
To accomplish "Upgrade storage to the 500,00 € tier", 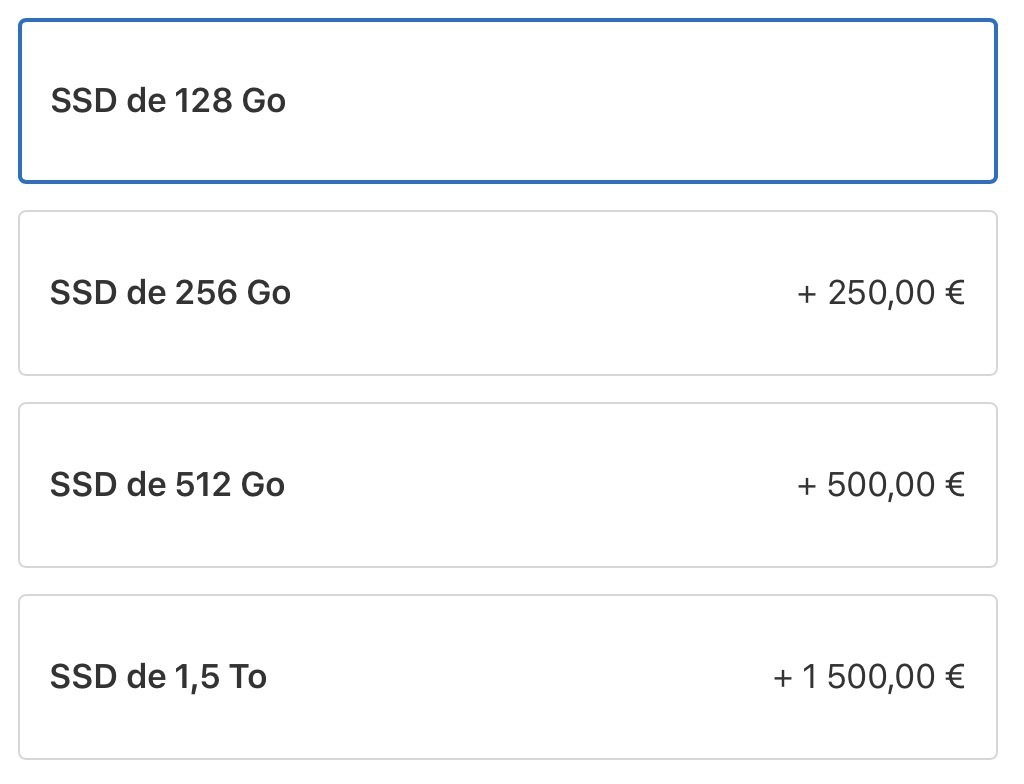I will click(x=507, y=485).
